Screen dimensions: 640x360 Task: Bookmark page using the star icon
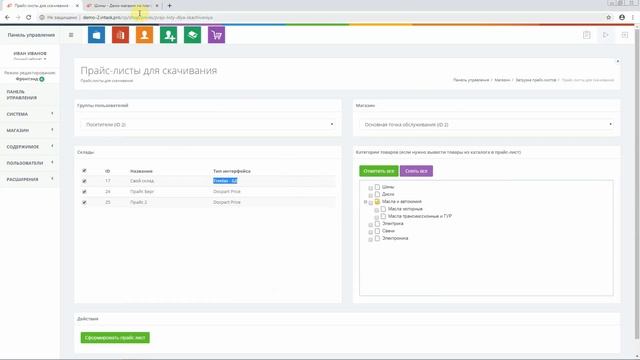(x=609, y=18)
